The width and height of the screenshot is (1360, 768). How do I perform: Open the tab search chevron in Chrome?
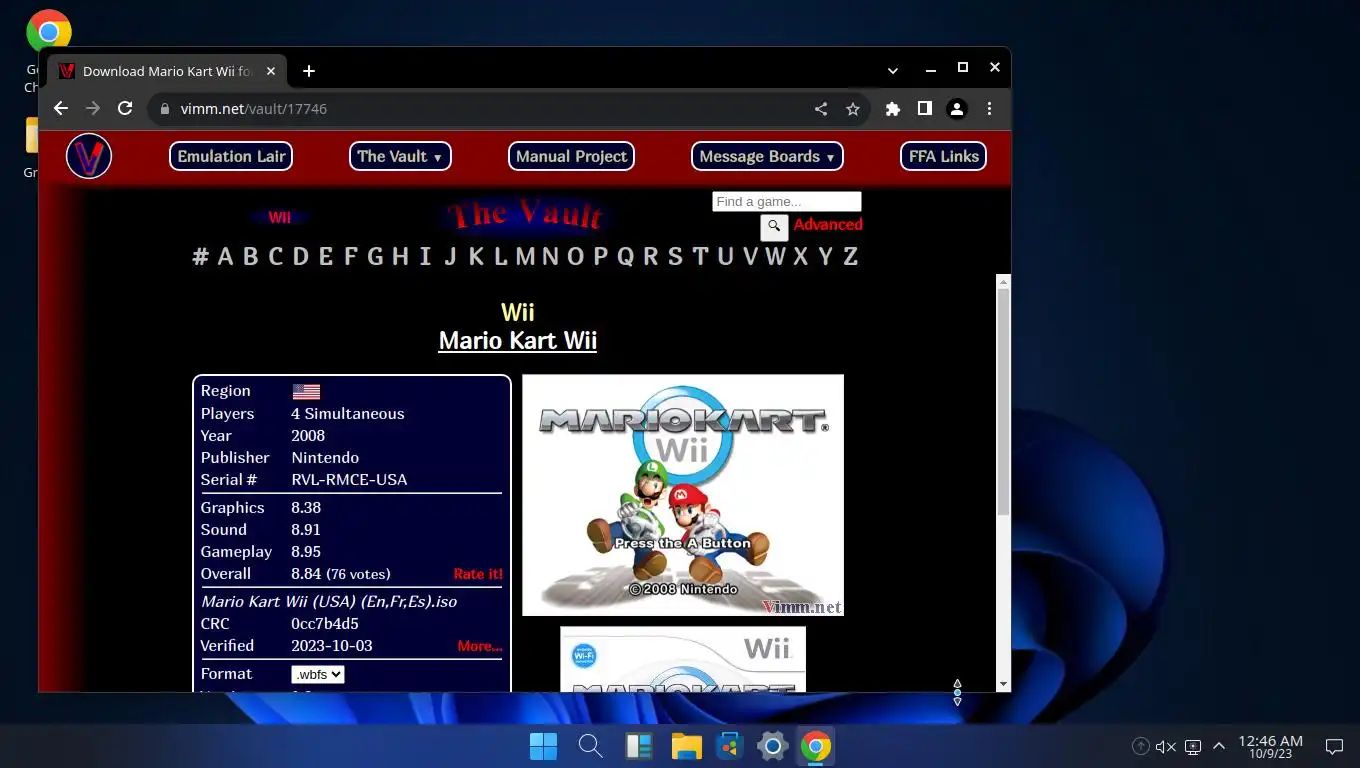point(893,71)
